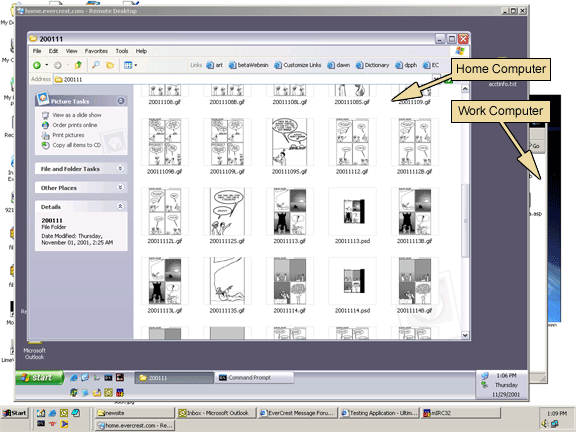Switch to Testing Application taskbar button

click(379, 413)
